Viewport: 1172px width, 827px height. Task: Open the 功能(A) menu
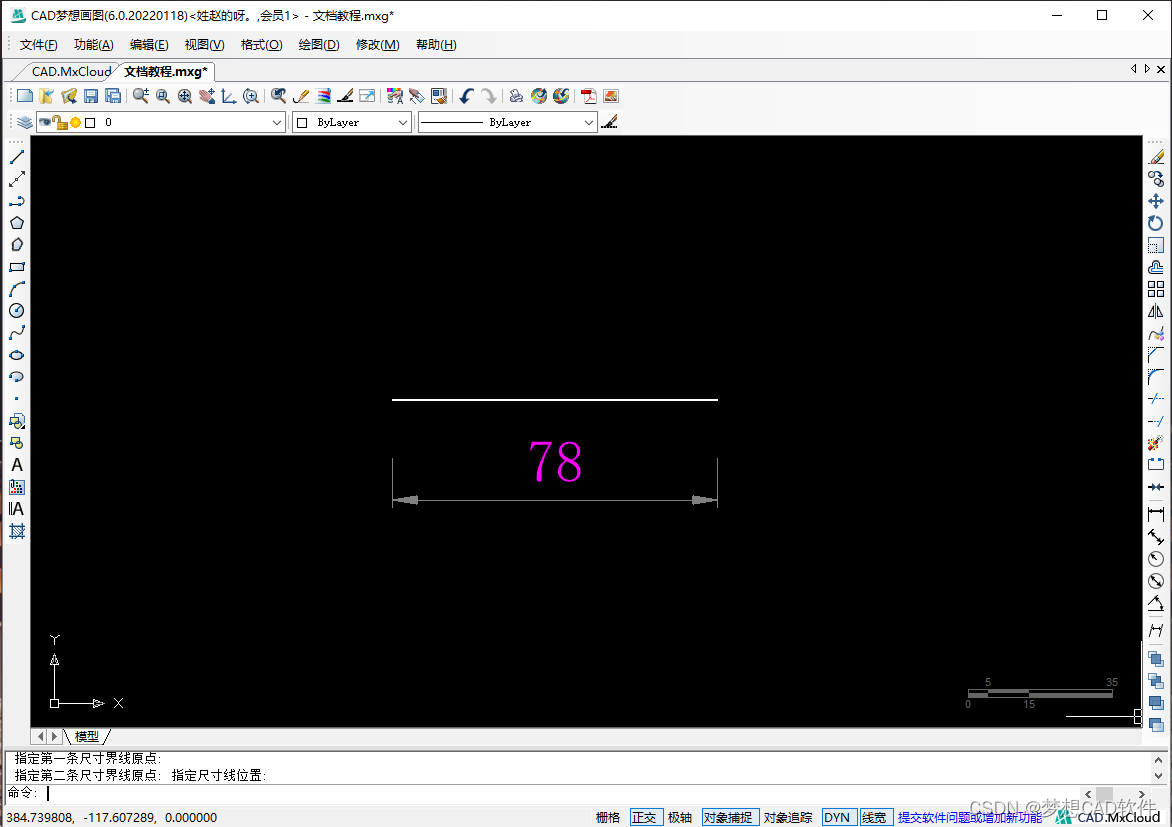[93, 45]
